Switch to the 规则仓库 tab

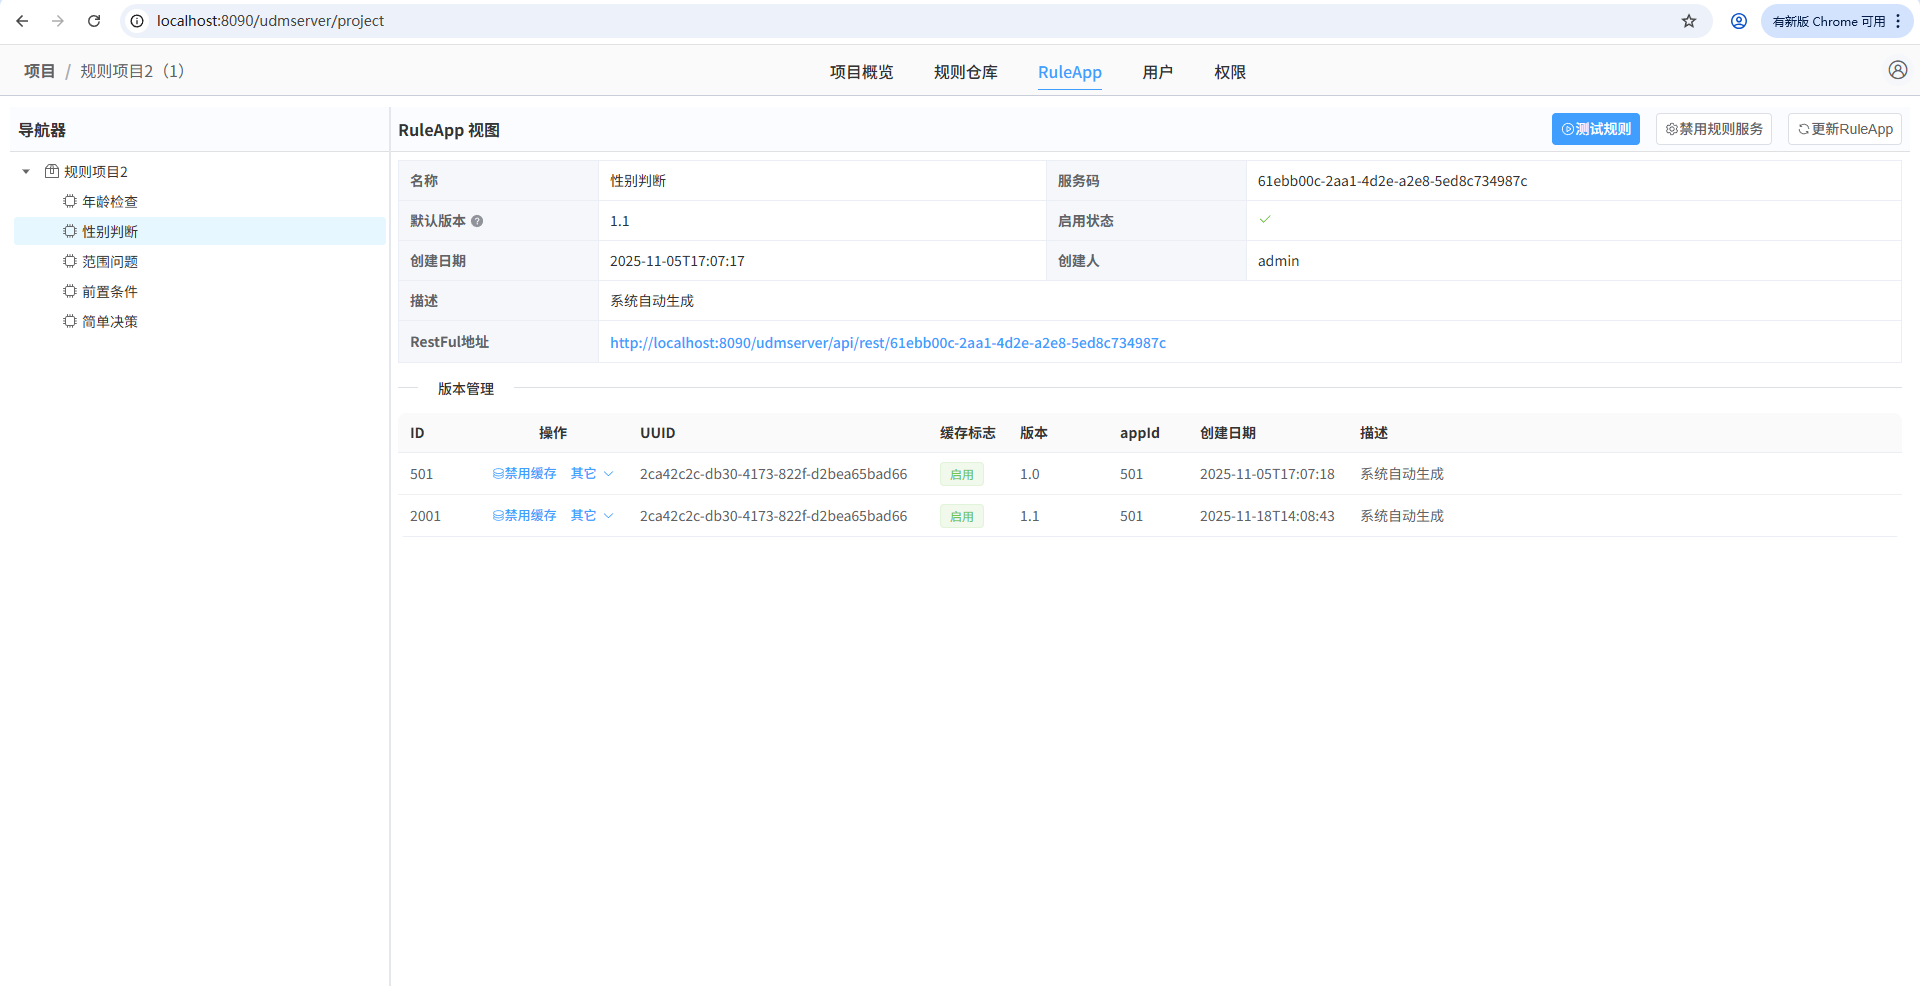[x=965, y=72]
